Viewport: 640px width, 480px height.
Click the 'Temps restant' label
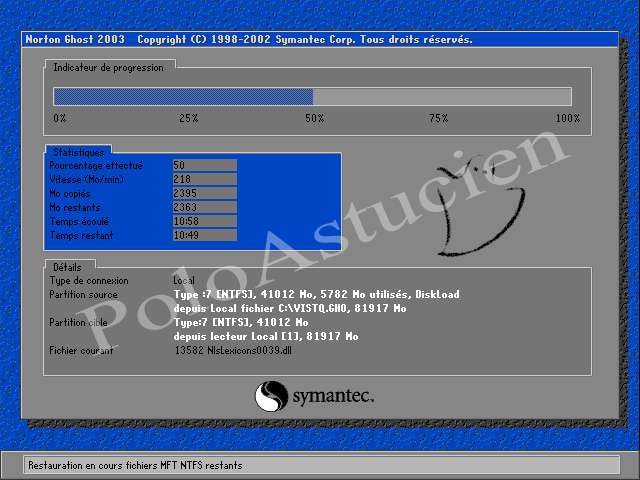point(81,235)
